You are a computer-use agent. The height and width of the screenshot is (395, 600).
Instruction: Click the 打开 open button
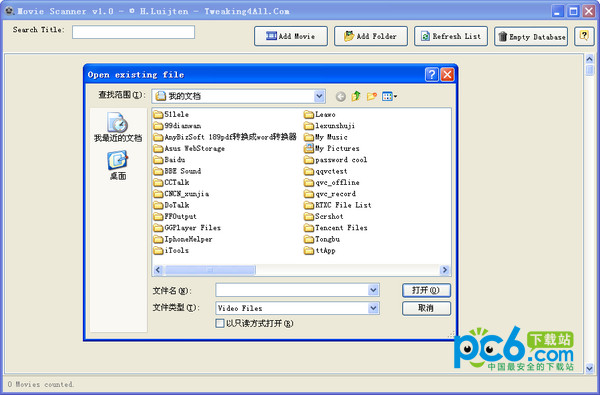(426, 290)
